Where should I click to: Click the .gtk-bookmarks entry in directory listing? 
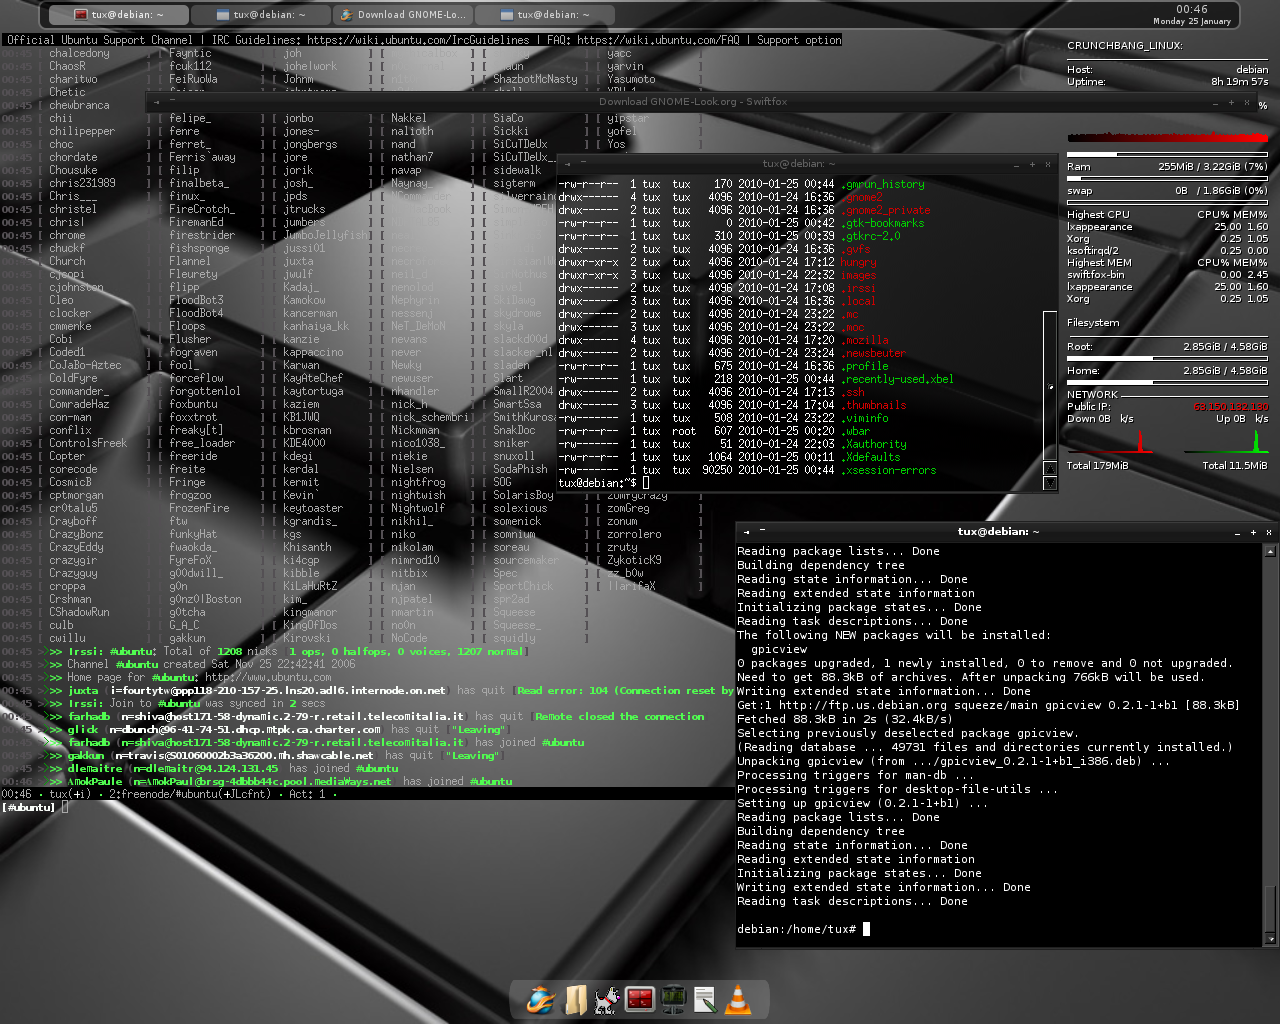click(883, 223)
